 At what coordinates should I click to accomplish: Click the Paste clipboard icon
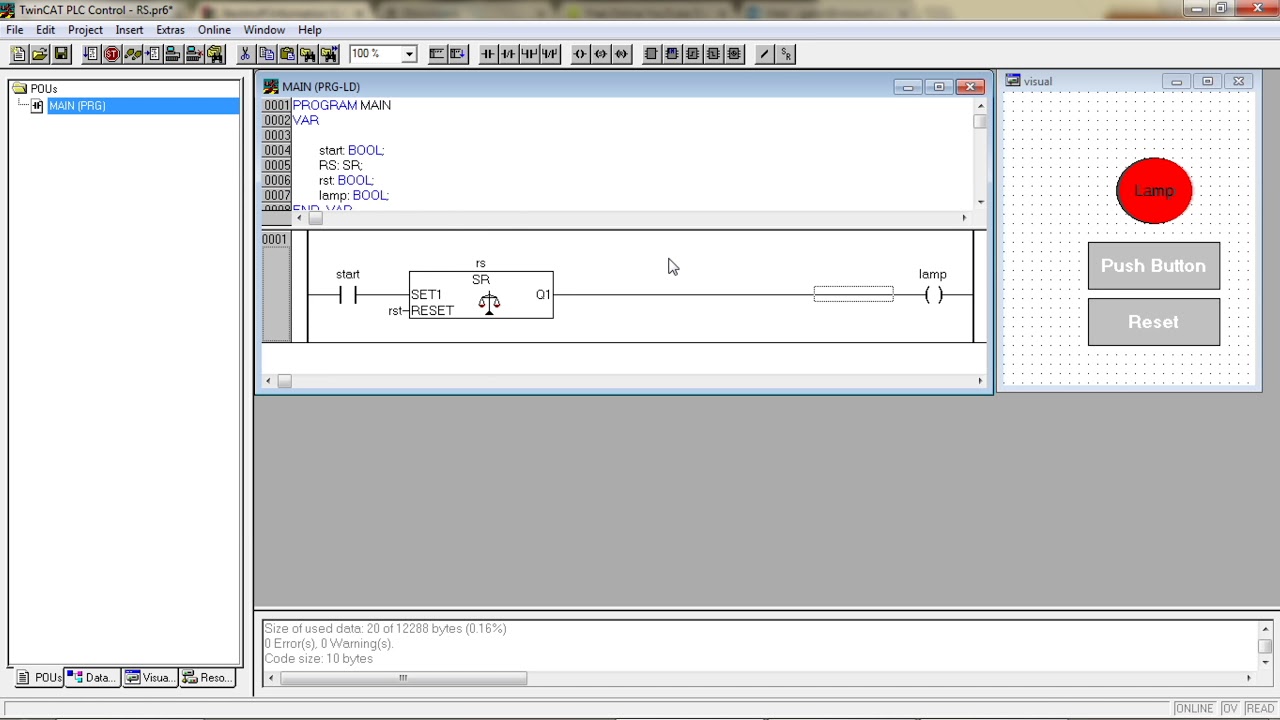[287, 54]
